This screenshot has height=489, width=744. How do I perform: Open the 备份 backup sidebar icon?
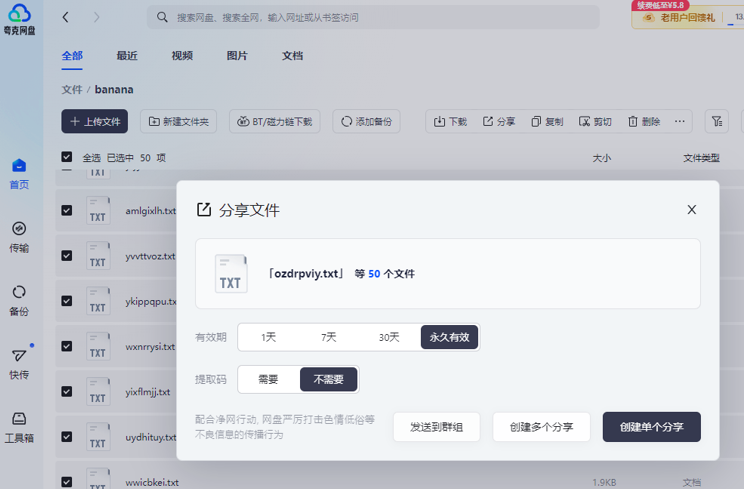pyautogui.click(x=19, y=301)
